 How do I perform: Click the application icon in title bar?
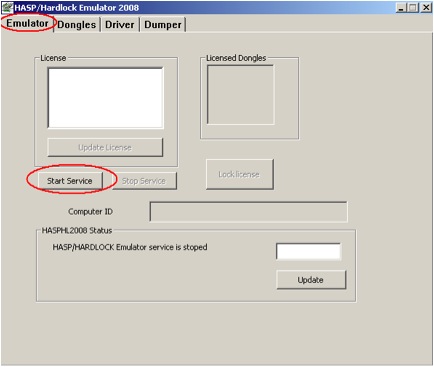point(7,7)
